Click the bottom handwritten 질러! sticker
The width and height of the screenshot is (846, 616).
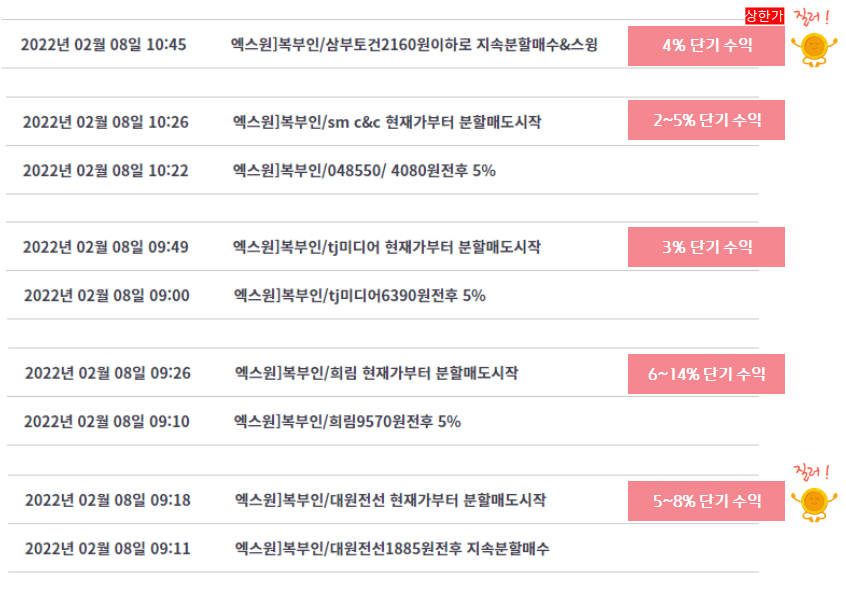point(811,472)
